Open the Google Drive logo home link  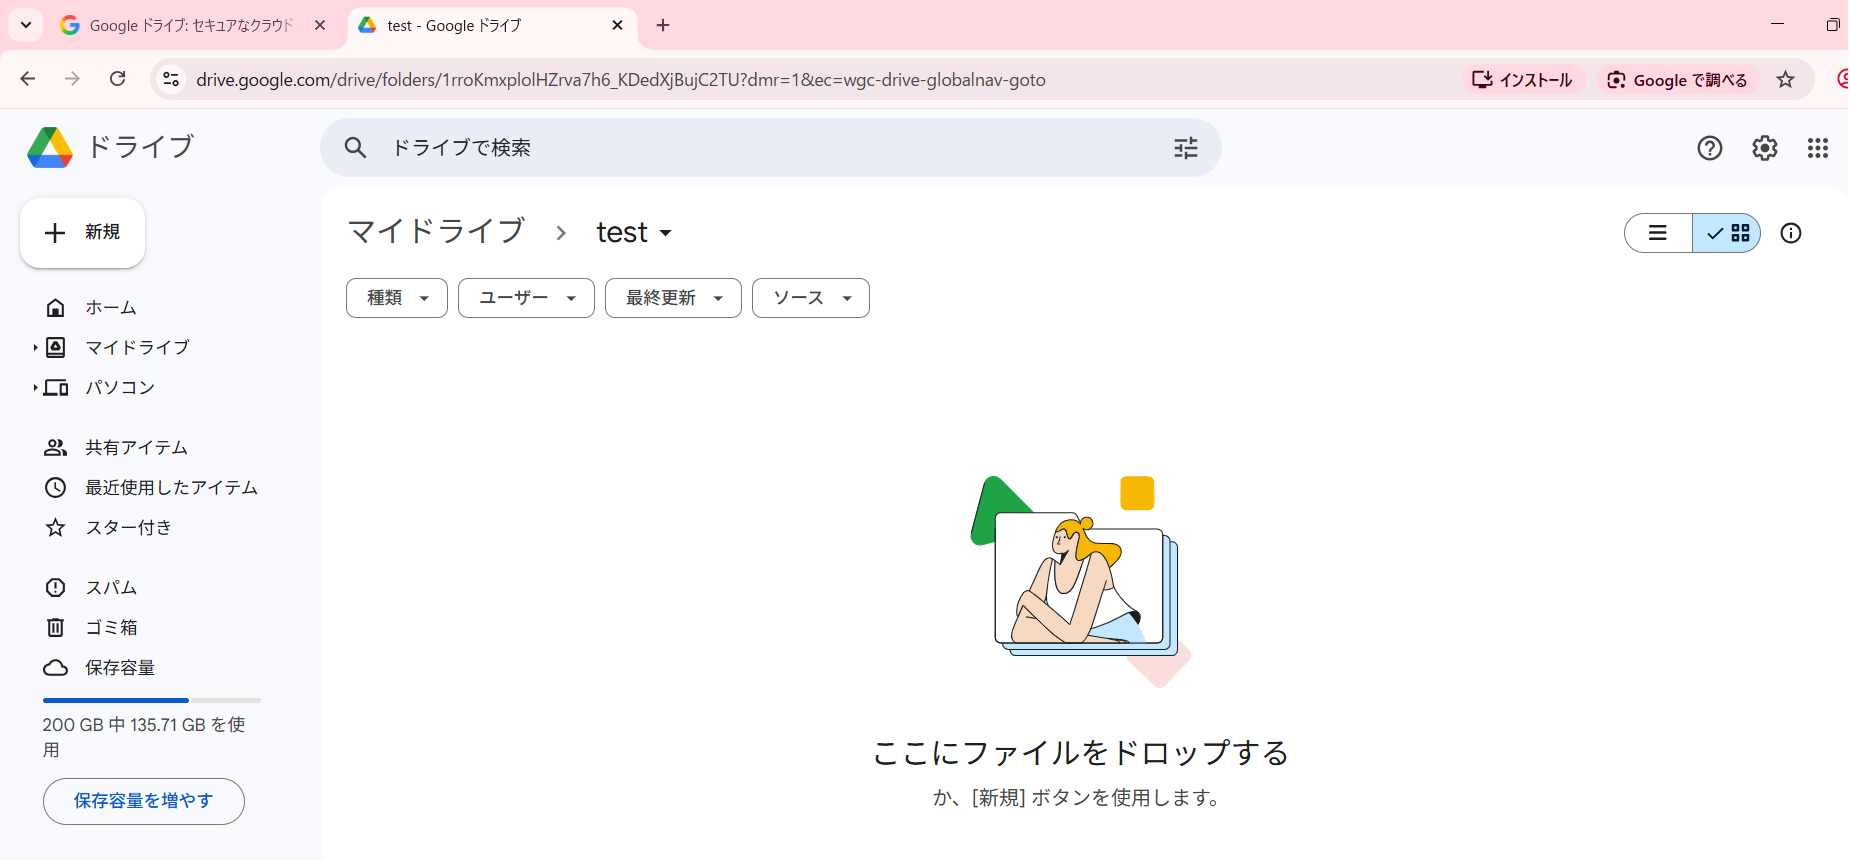(x=110, y=148)
